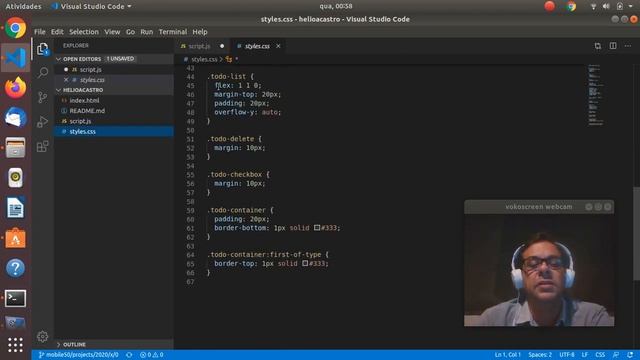Open Ubuntu Software from the dock
The image size is (640, 360).
point(16,238)
